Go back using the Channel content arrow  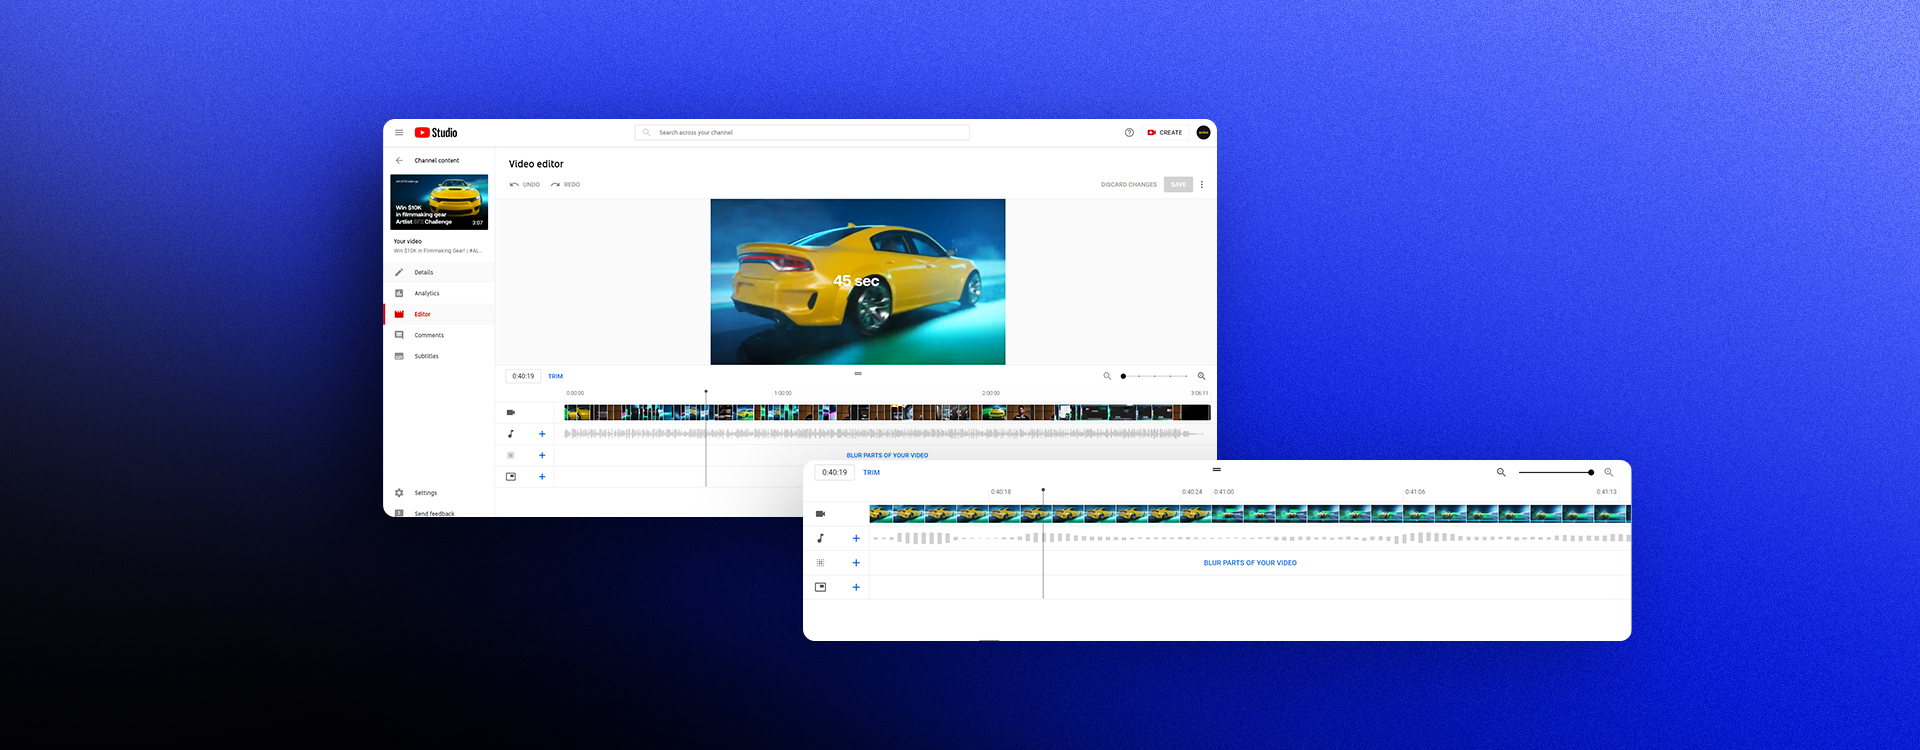(x=399, y=161)
